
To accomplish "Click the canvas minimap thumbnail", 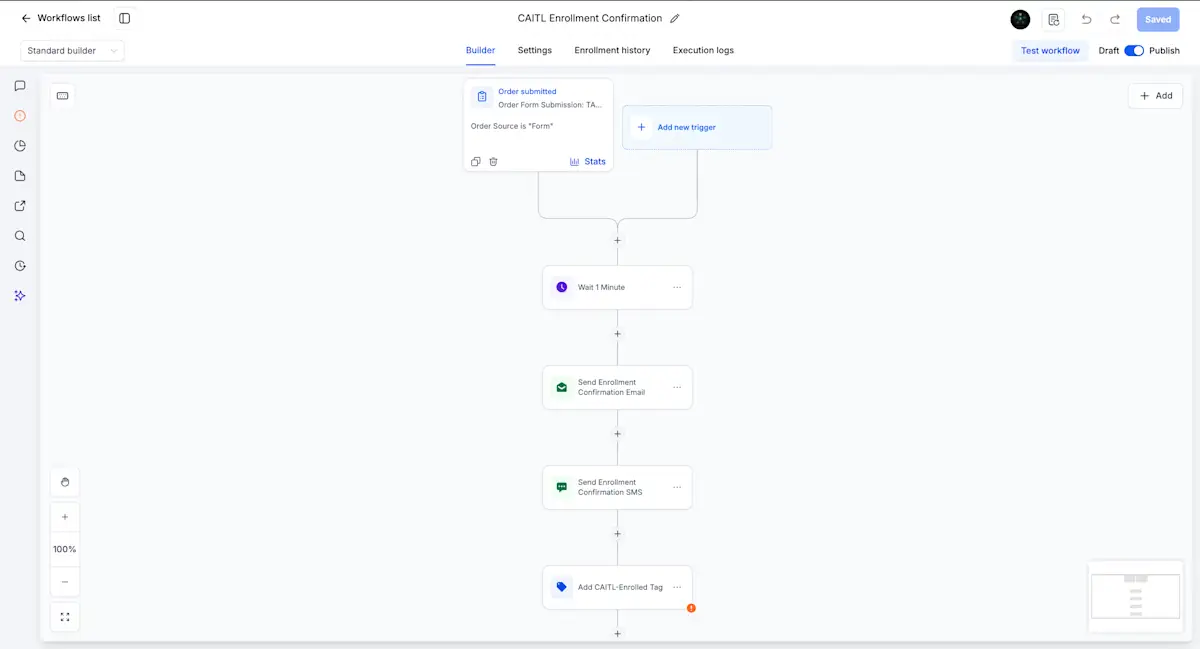I will tap(1135, 597).
